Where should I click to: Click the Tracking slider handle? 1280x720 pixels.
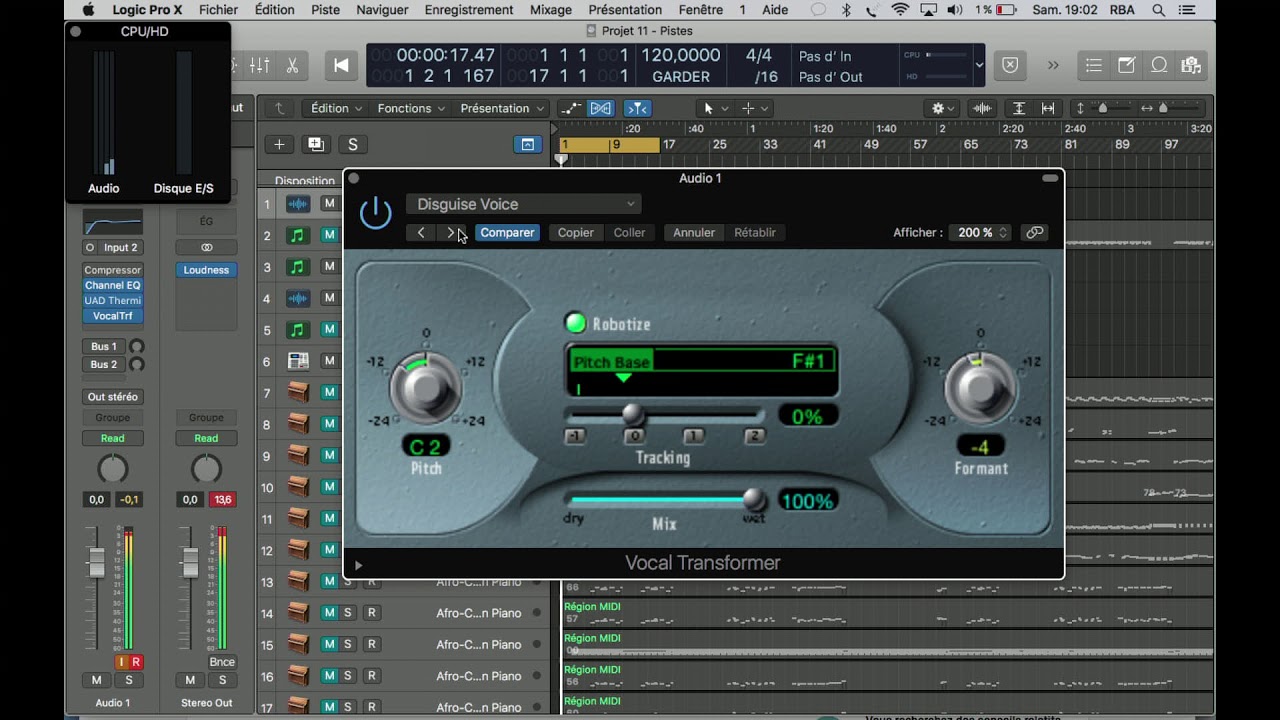click(632, 414)
